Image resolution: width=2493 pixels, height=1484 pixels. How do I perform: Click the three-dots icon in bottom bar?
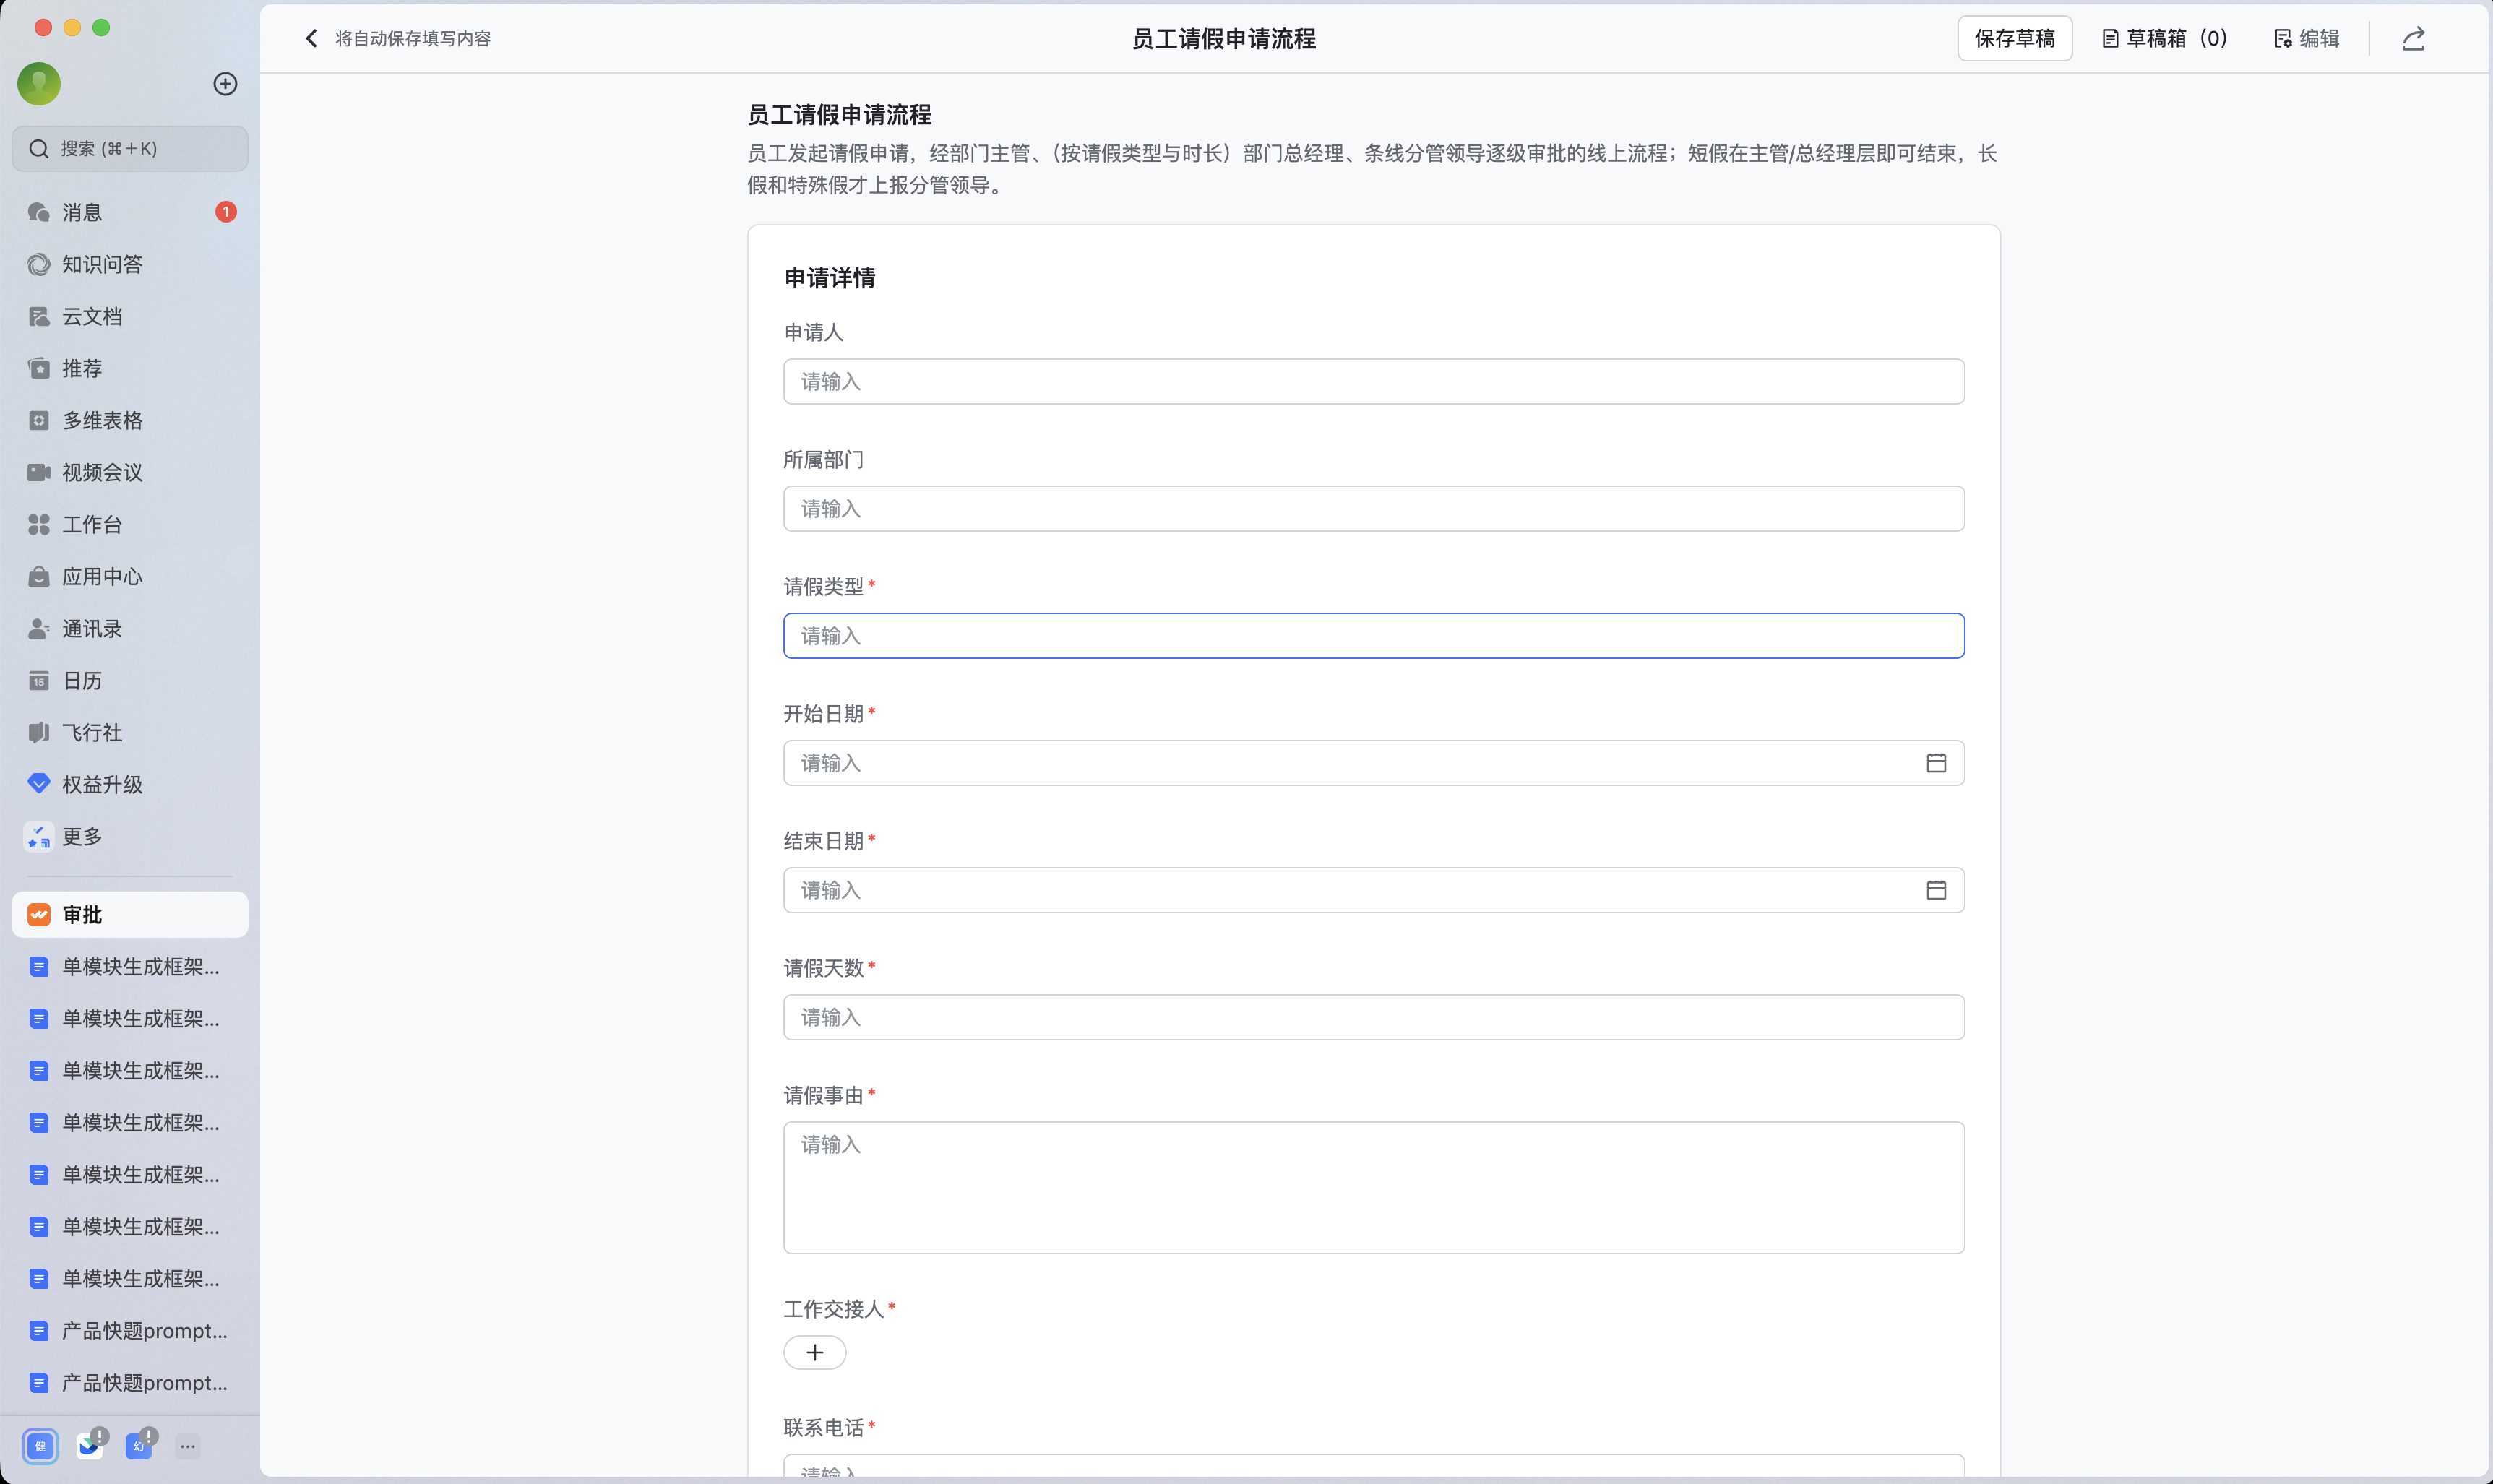[x=187, y=1446]
